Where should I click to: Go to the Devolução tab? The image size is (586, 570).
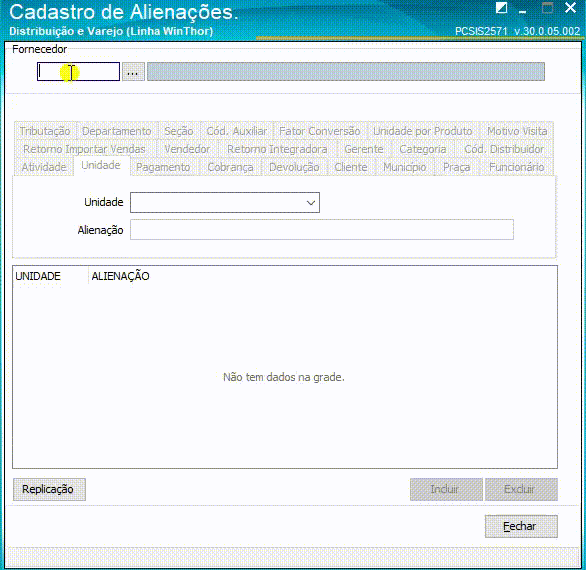[294, 167]
